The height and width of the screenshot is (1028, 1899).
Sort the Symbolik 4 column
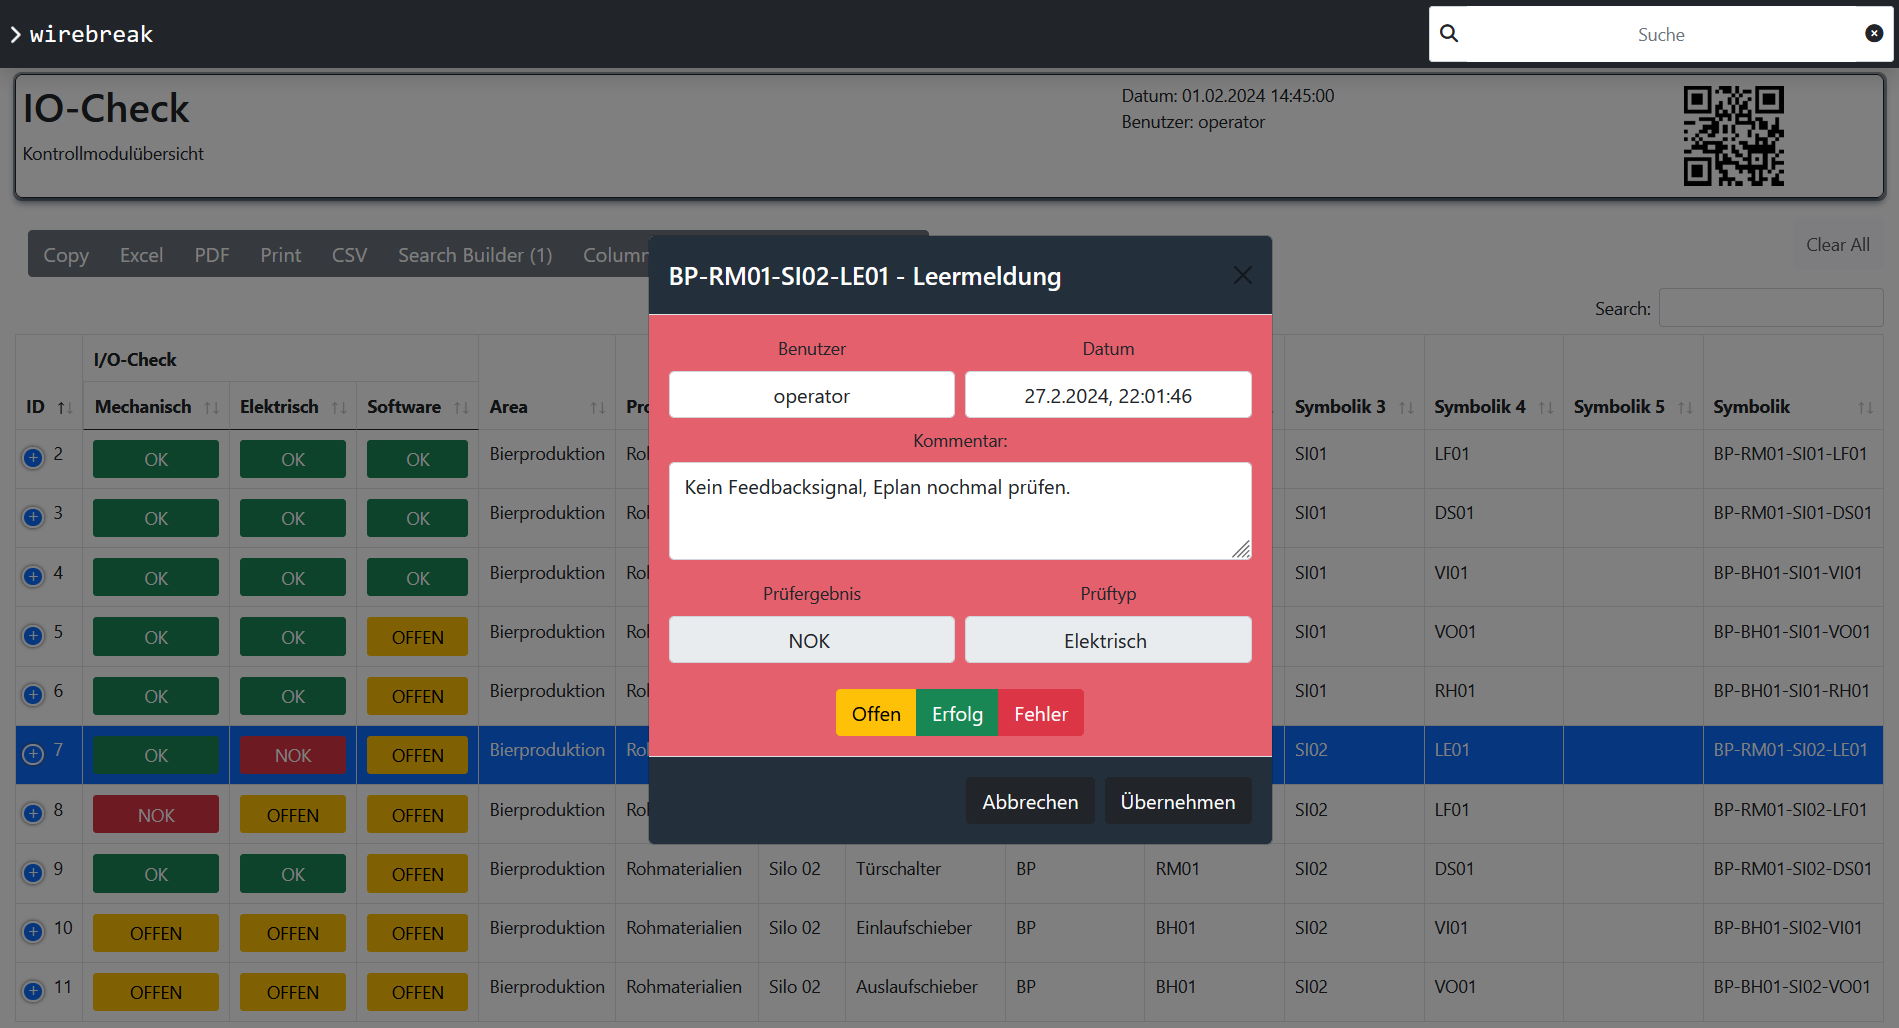pos(1546,408)
